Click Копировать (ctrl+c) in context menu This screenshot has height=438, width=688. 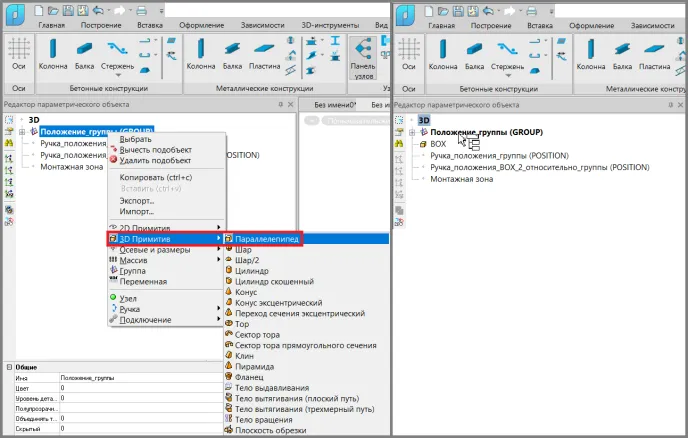[155, 177]
